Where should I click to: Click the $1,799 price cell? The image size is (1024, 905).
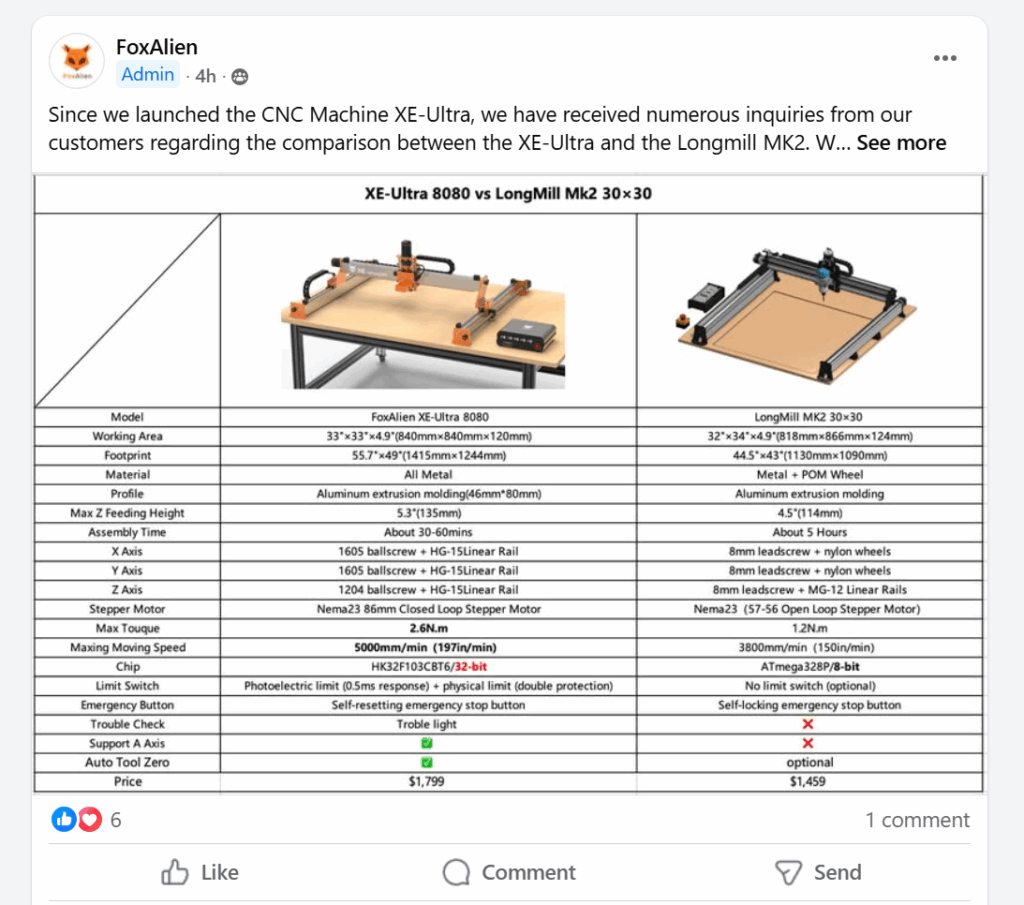[x=427, y=781]
